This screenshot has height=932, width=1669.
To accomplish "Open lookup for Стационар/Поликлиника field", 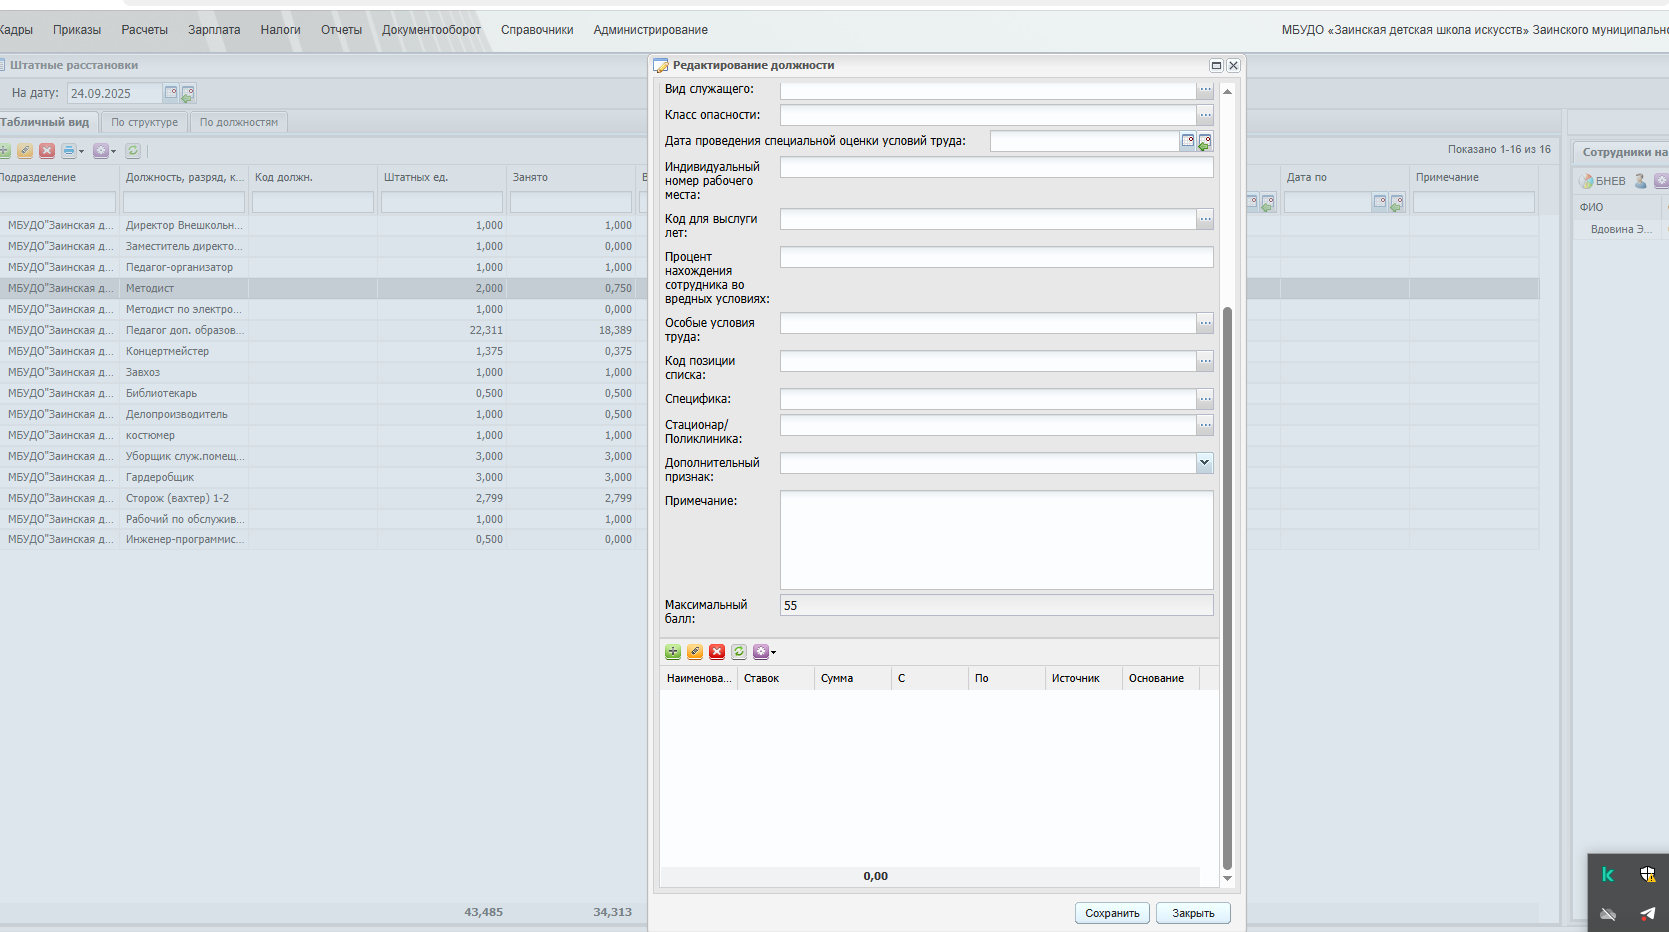I will click(1206, 425).
